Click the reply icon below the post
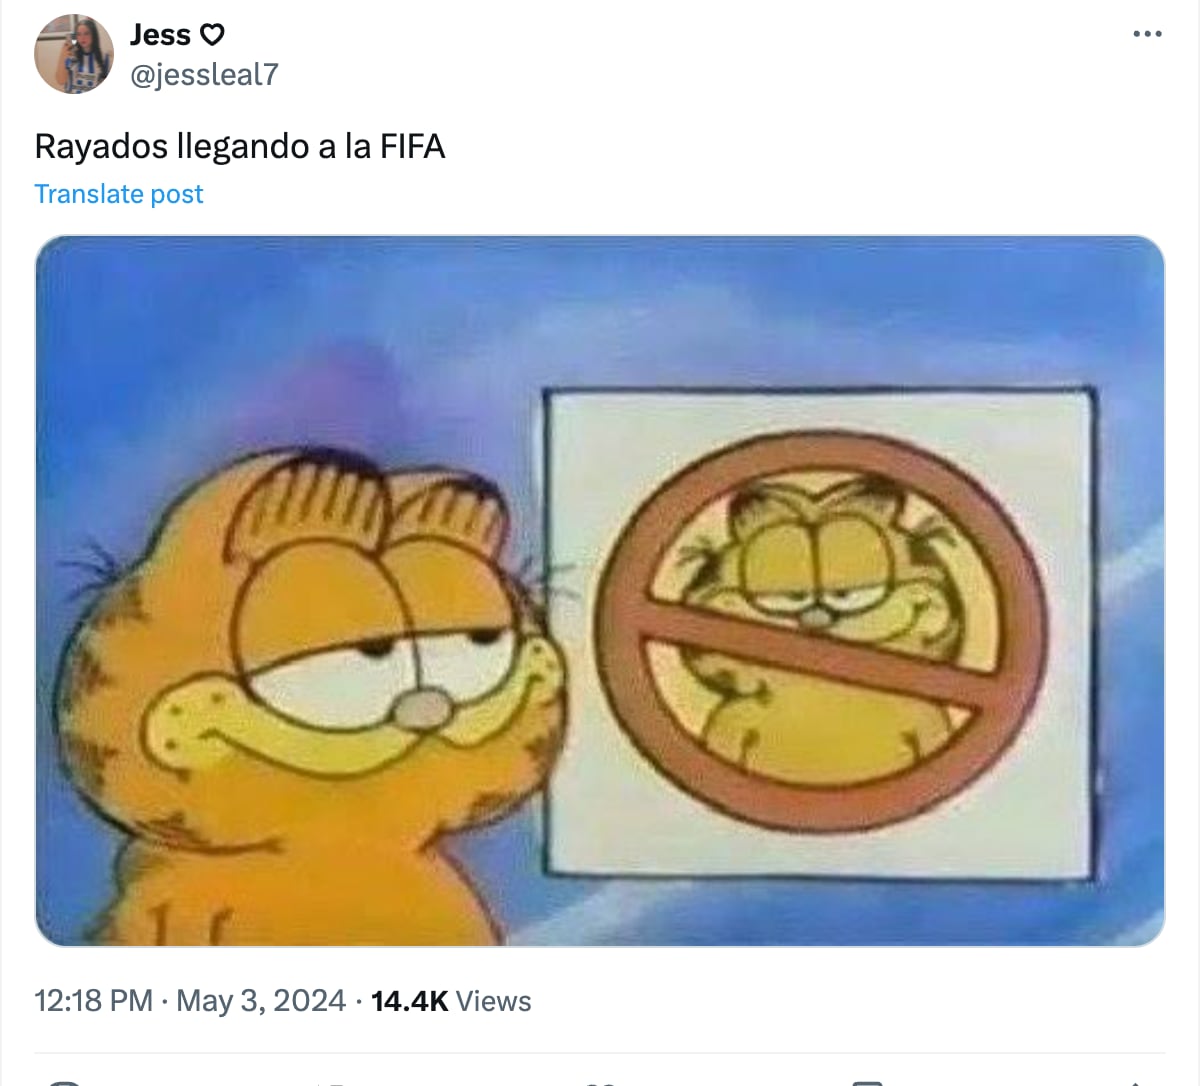The width and height of the screenshot is (1204, 1086). [64, 1082]
